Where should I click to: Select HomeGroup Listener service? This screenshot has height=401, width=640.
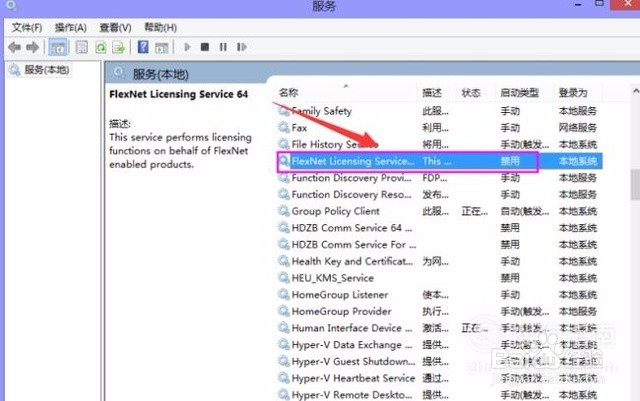438,295
